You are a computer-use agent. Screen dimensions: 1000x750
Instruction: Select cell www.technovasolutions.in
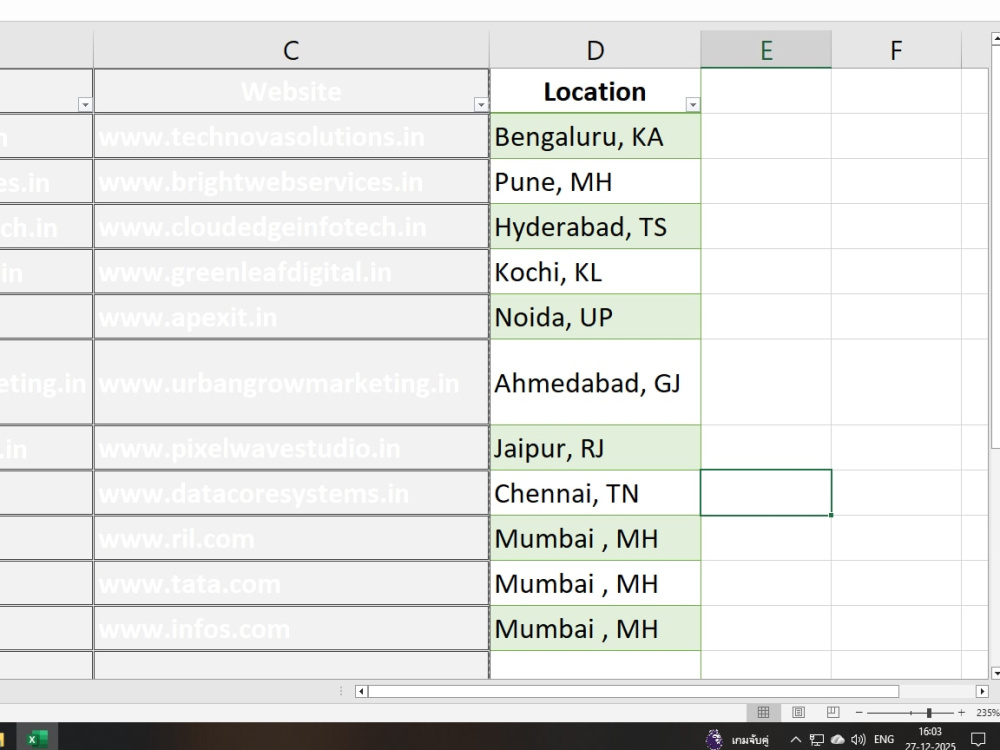tap(291, 136)
